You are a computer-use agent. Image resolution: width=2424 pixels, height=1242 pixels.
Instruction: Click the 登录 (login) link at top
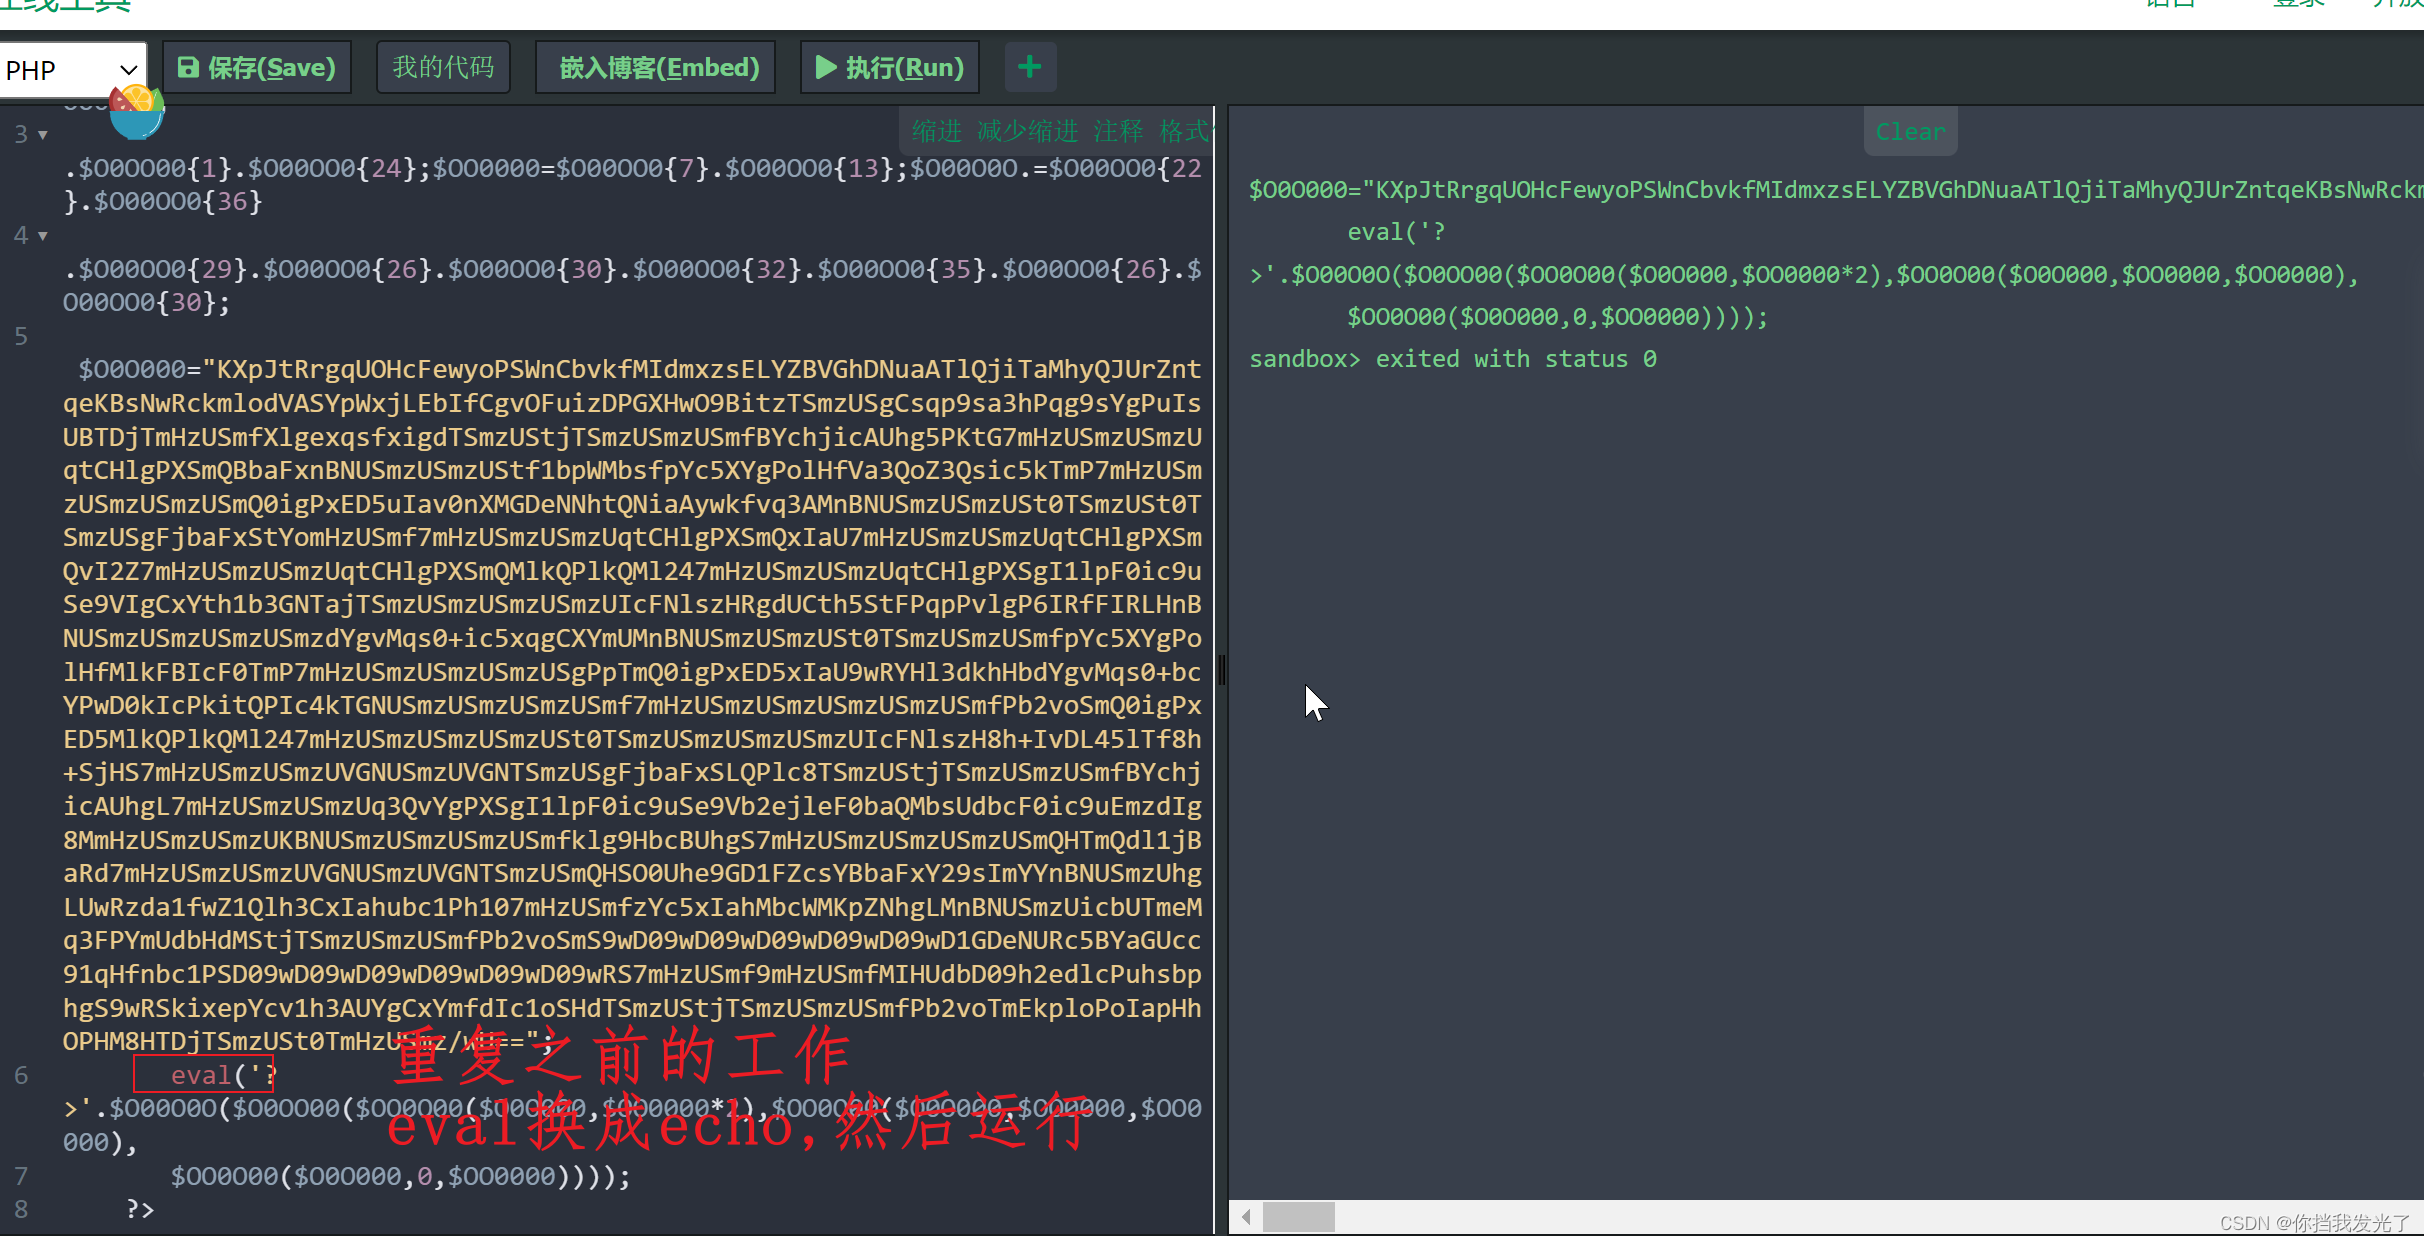2297,5
